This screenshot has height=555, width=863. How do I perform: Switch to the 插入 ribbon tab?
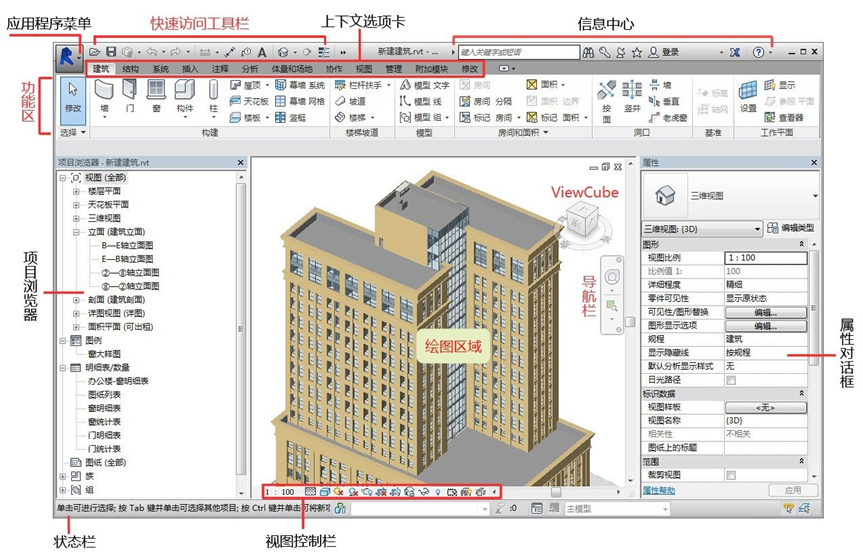tap(190, 69)
